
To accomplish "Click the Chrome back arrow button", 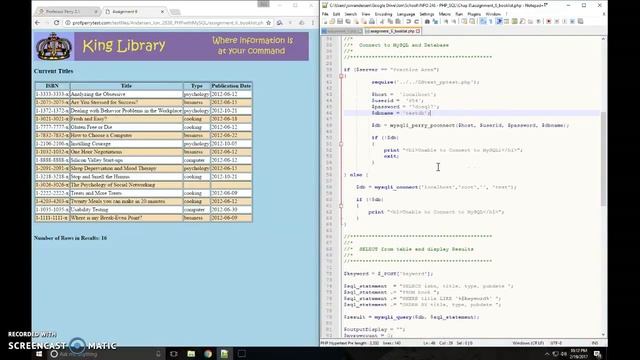I will (x=38, y=23).
